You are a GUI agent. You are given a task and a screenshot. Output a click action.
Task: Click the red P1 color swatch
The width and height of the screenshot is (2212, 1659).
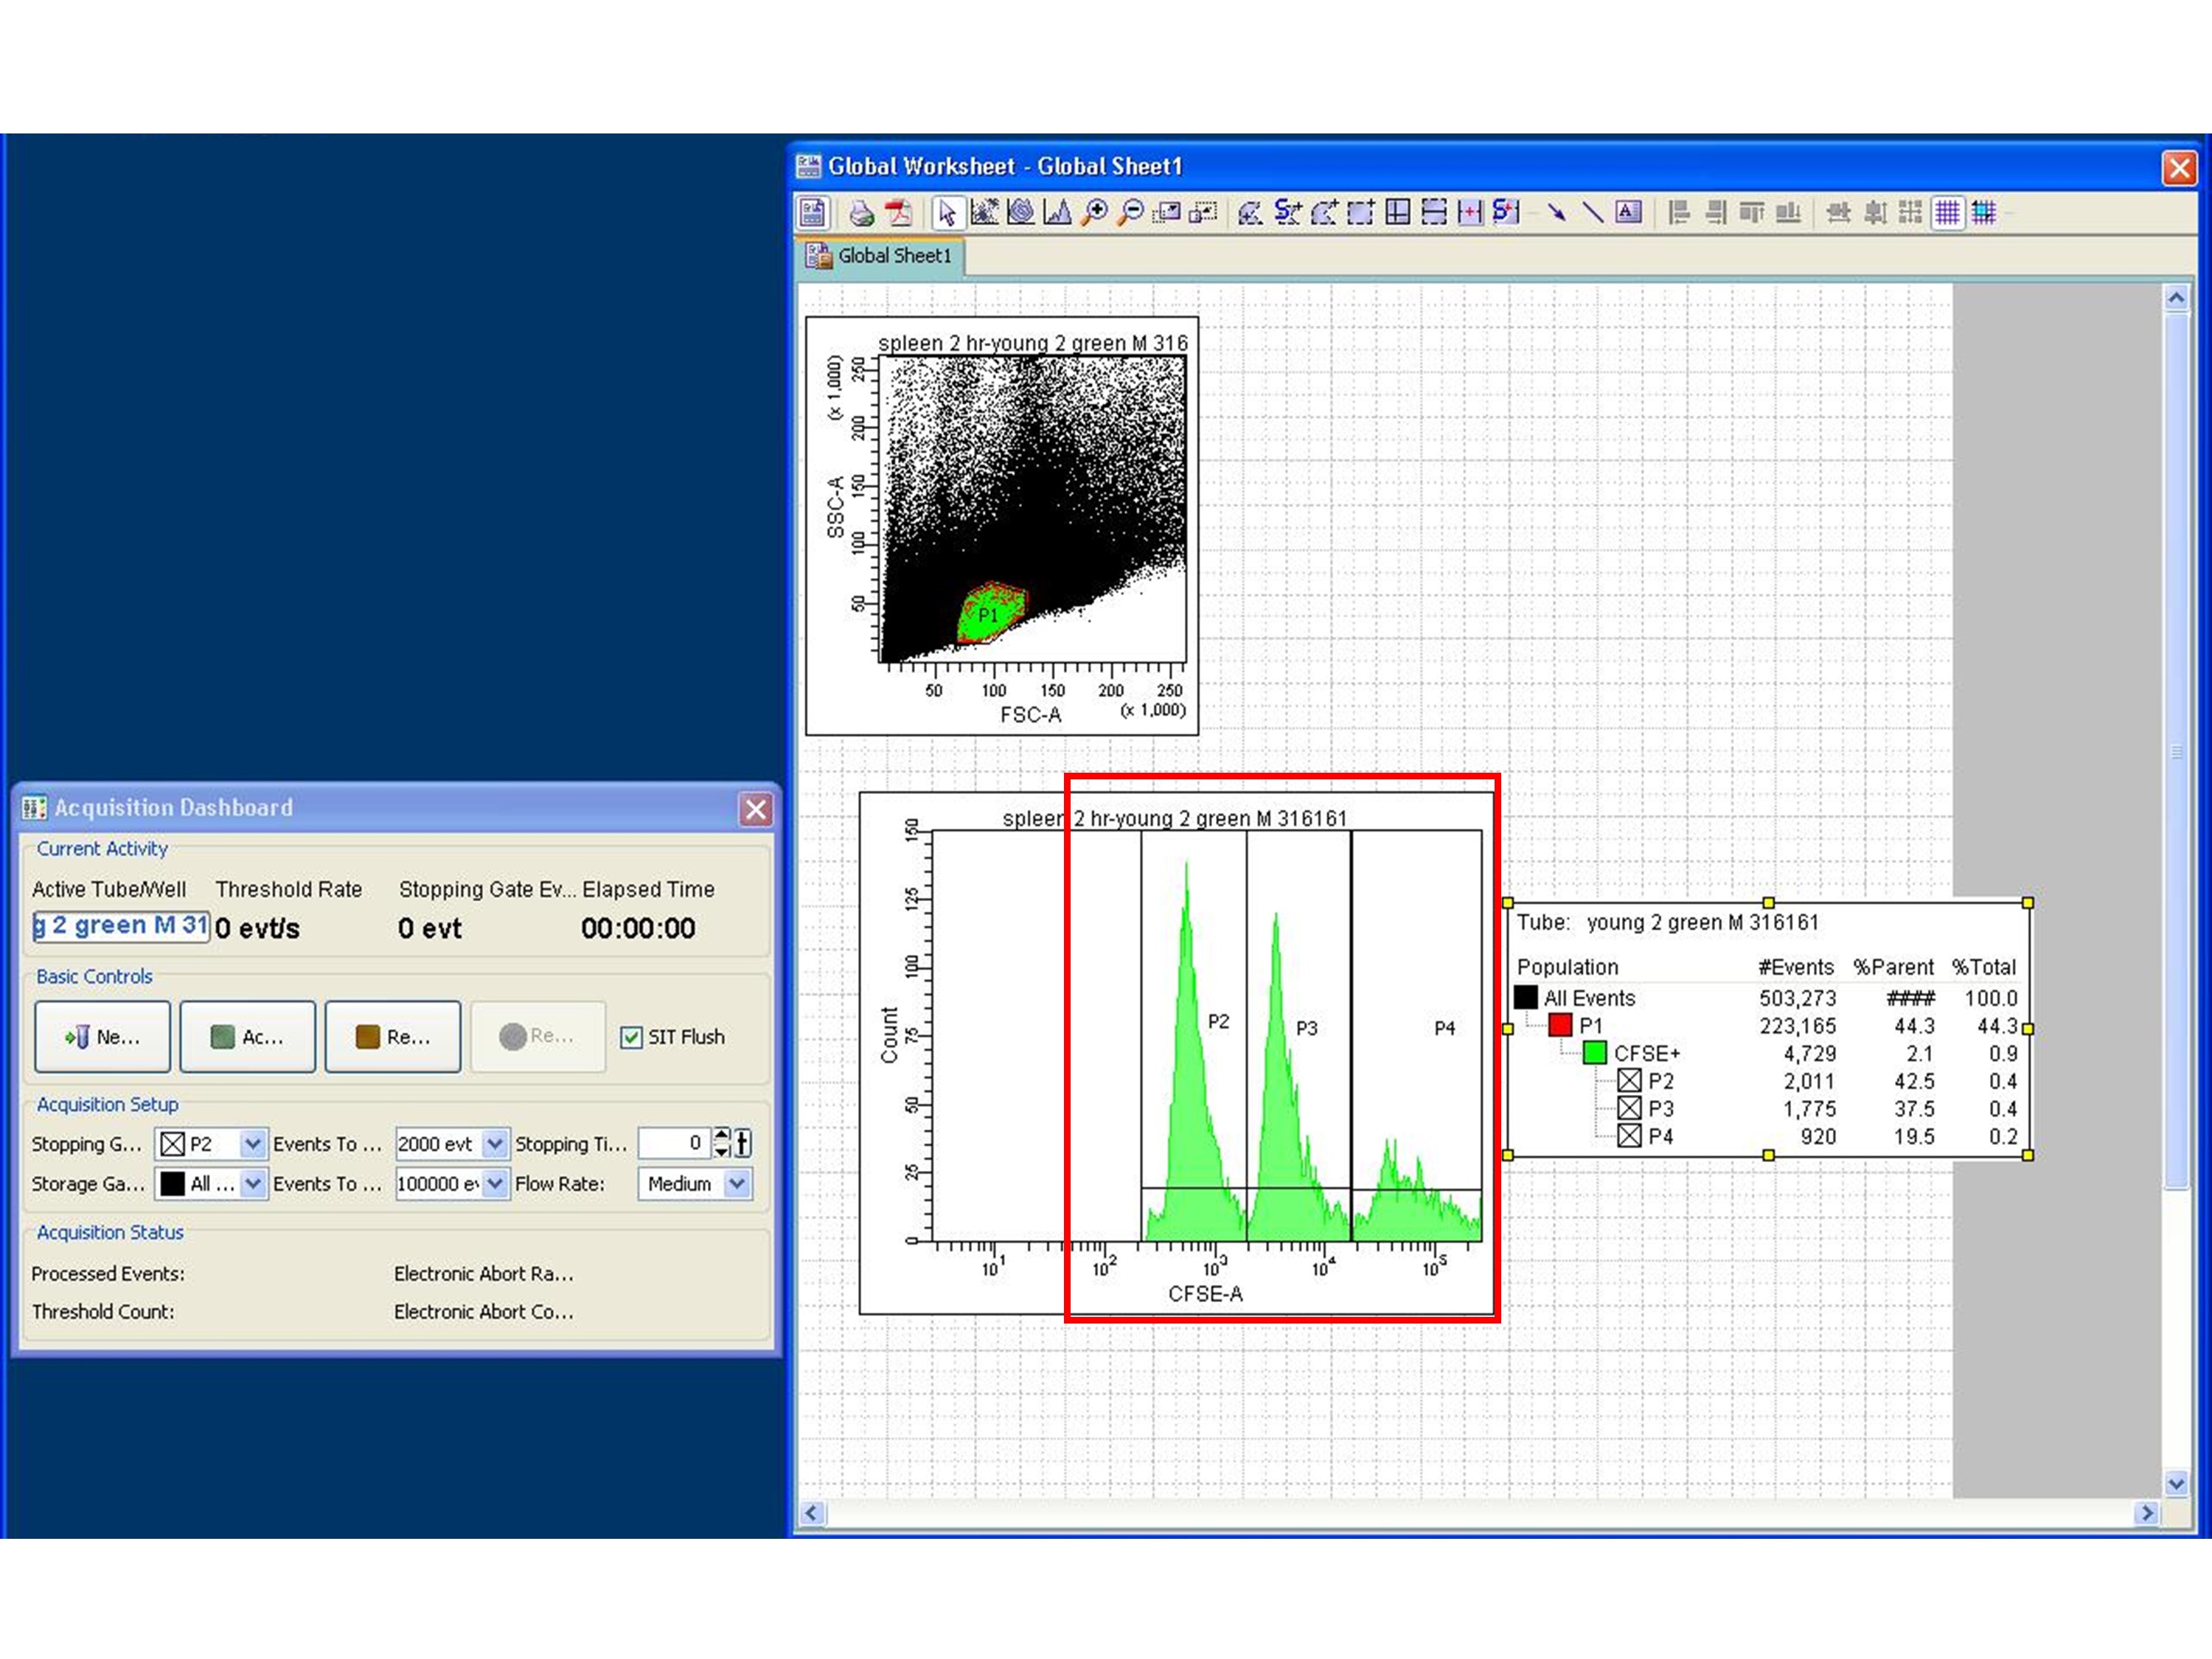tap(1560, 1025)
